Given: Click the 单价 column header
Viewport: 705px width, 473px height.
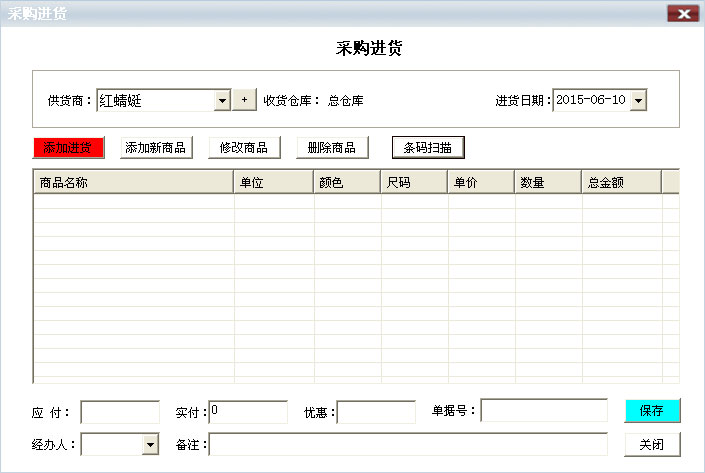Looking at the screenshot, I should tap(481, 182).
